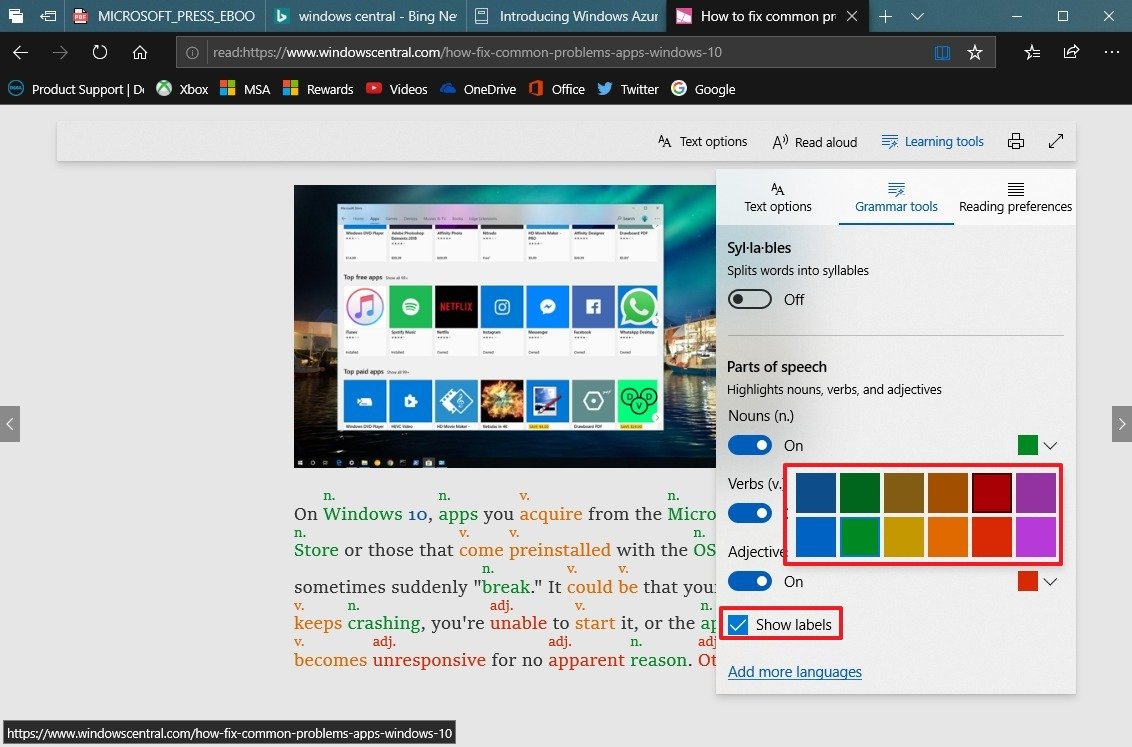This screenshot has width=1132, height=747.
Task: Share this page using share icon
Action: tap(1071, 52)
